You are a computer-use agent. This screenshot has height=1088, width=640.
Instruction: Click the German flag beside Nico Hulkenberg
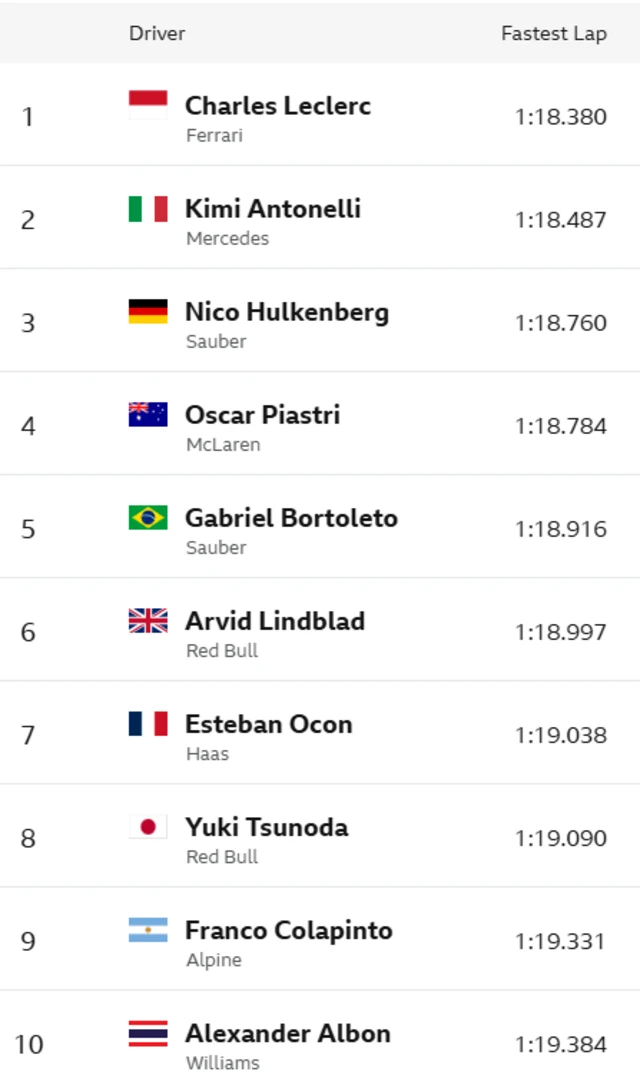pos(148,311)
